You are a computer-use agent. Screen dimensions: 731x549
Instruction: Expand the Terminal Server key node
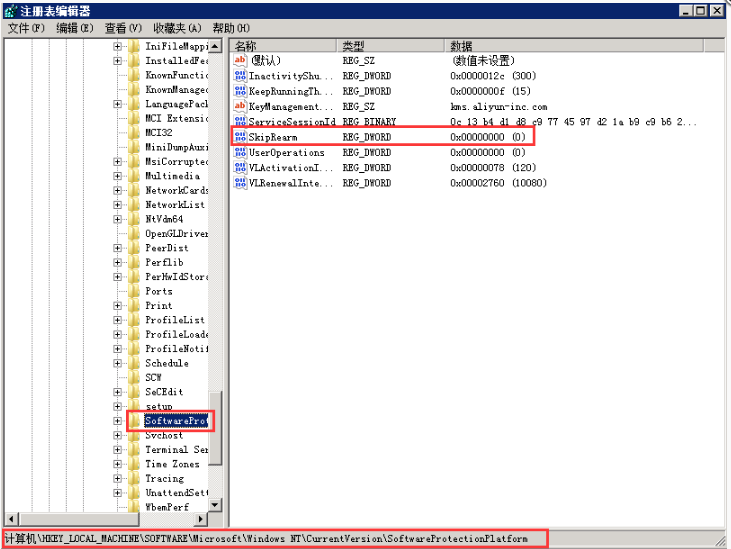point(118,450)
